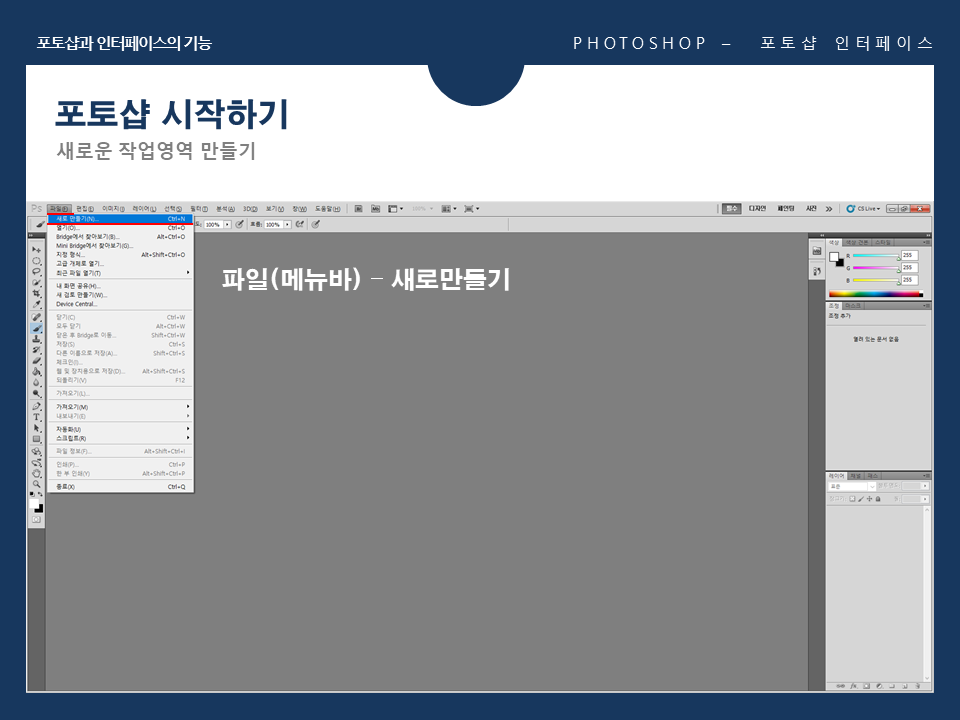Switch to 페인팅 workspace button
960x720 pixels.
(786, 209)
